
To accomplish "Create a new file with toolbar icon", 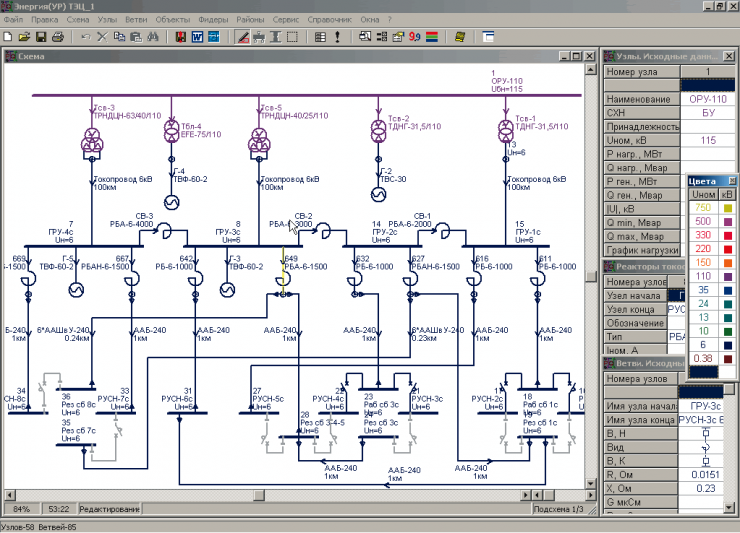I will (x=8, y=37).
